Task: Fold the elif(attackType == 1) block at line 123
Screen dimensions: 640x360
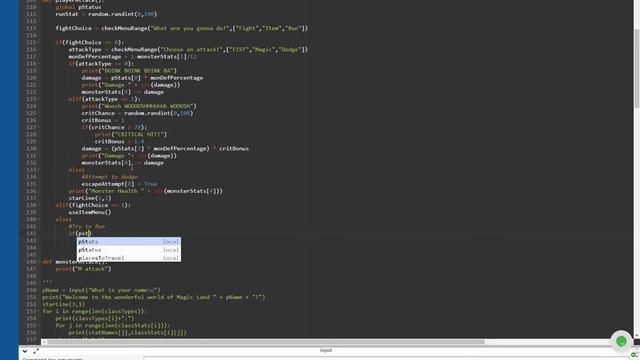Action: click(x=40, y=99)
